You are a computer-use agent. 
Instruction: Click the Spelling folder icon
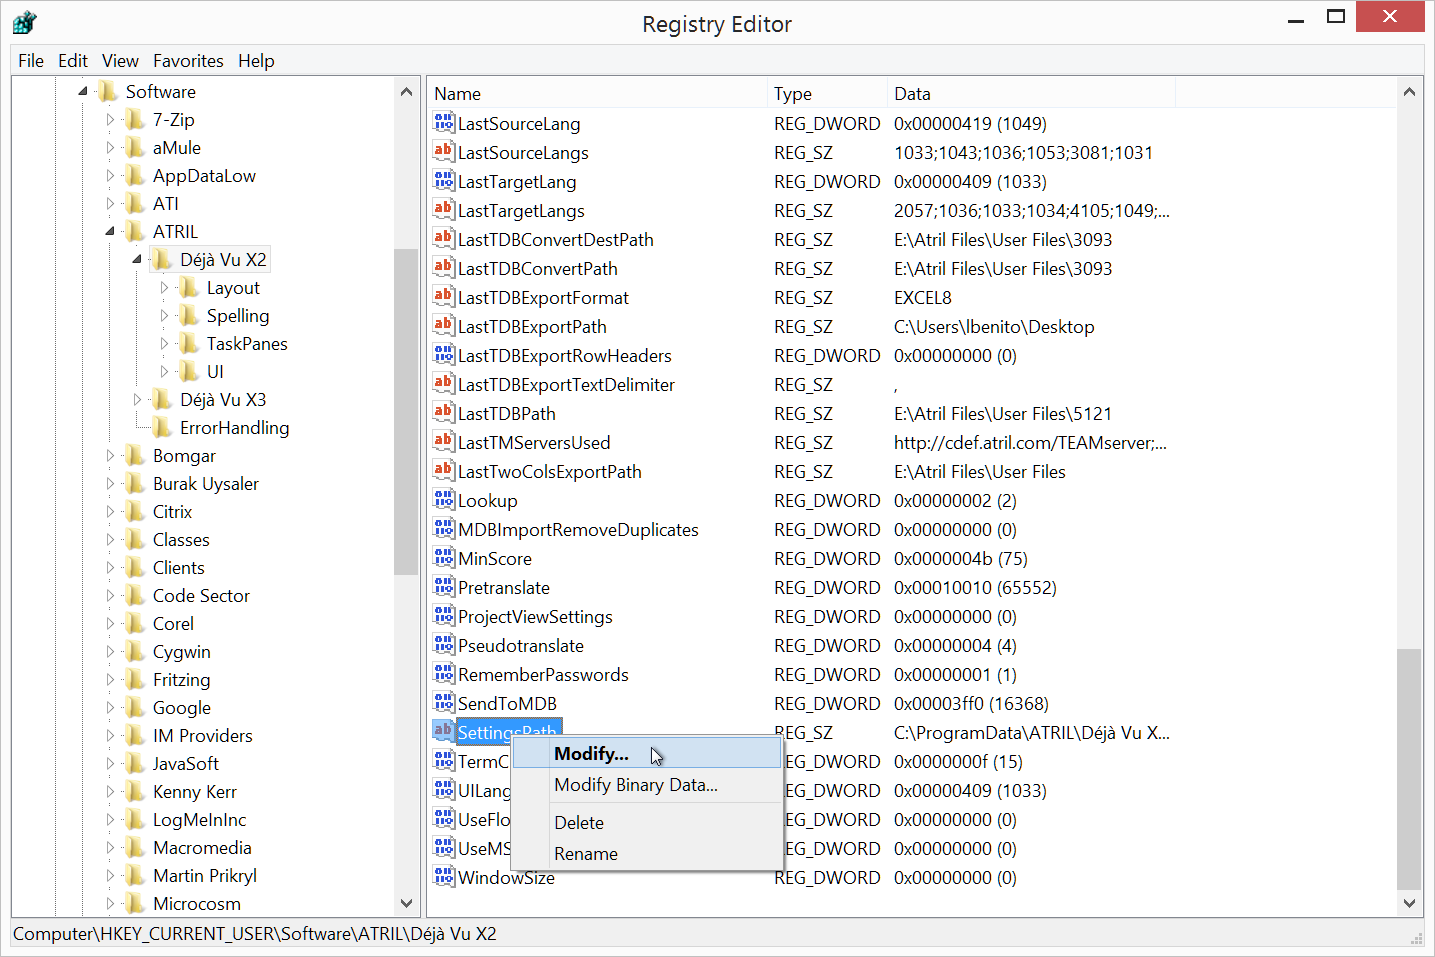pos(190,315)
